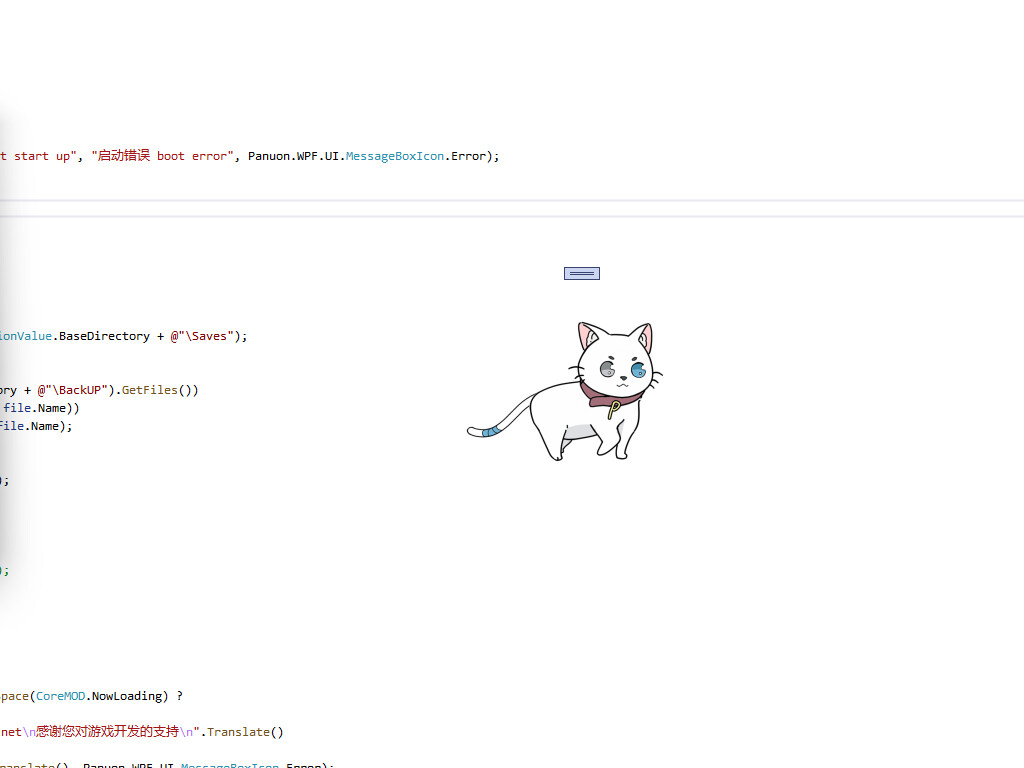Click the hamburger menu button above the cat
1024x768 pixels.
581,272
